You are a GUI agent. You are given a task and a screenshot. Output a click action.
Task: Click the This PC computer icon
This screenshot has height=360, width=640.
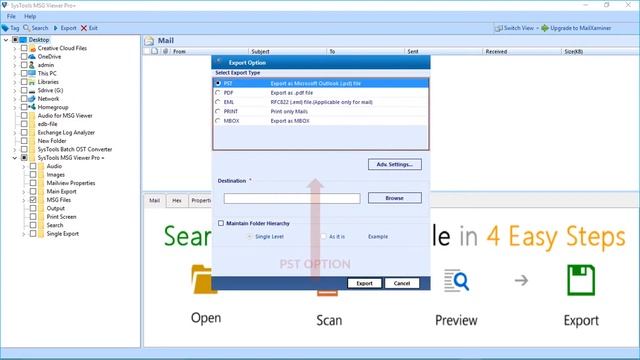click(x=32, y=73)
